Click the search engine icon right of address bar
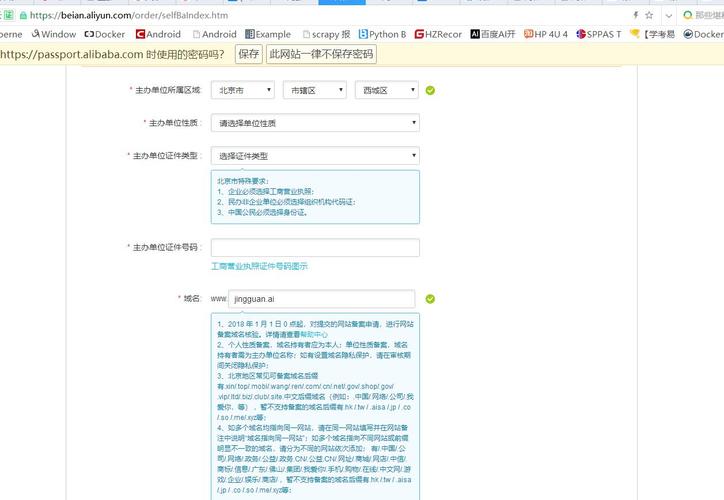 pos(688,15)
